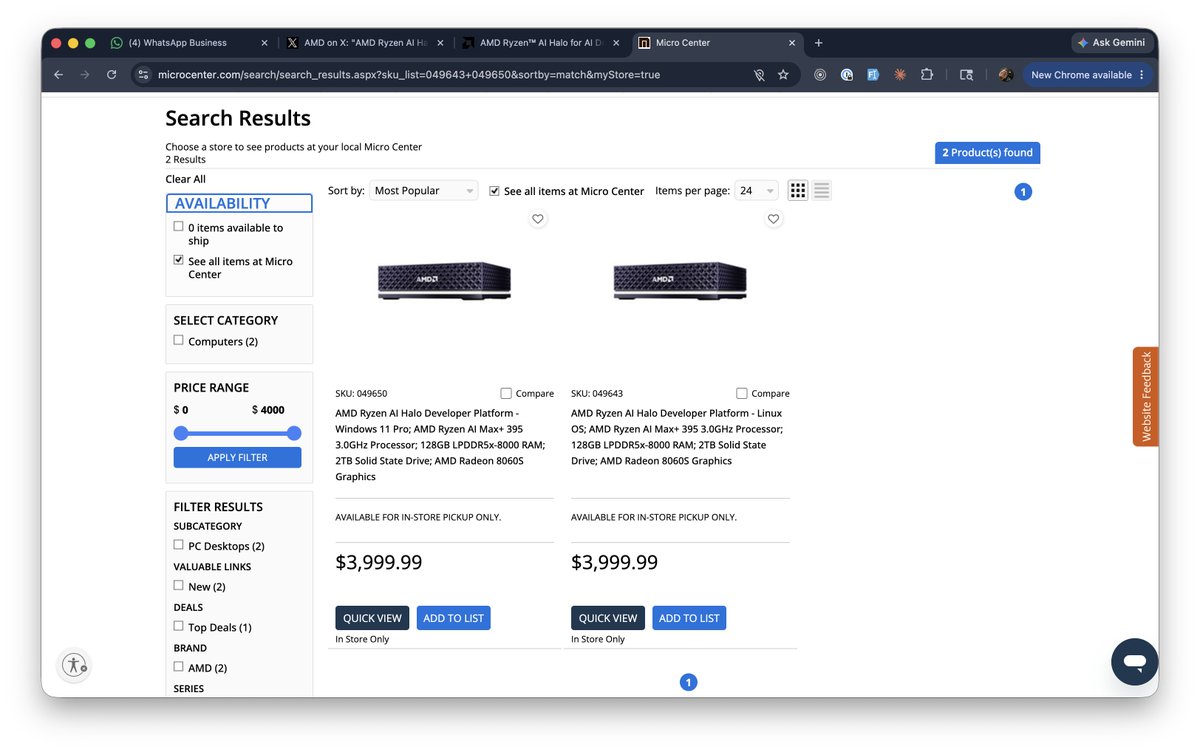Toggle 0 items available to ship
1200x752 pixels.
coord(179,227)
